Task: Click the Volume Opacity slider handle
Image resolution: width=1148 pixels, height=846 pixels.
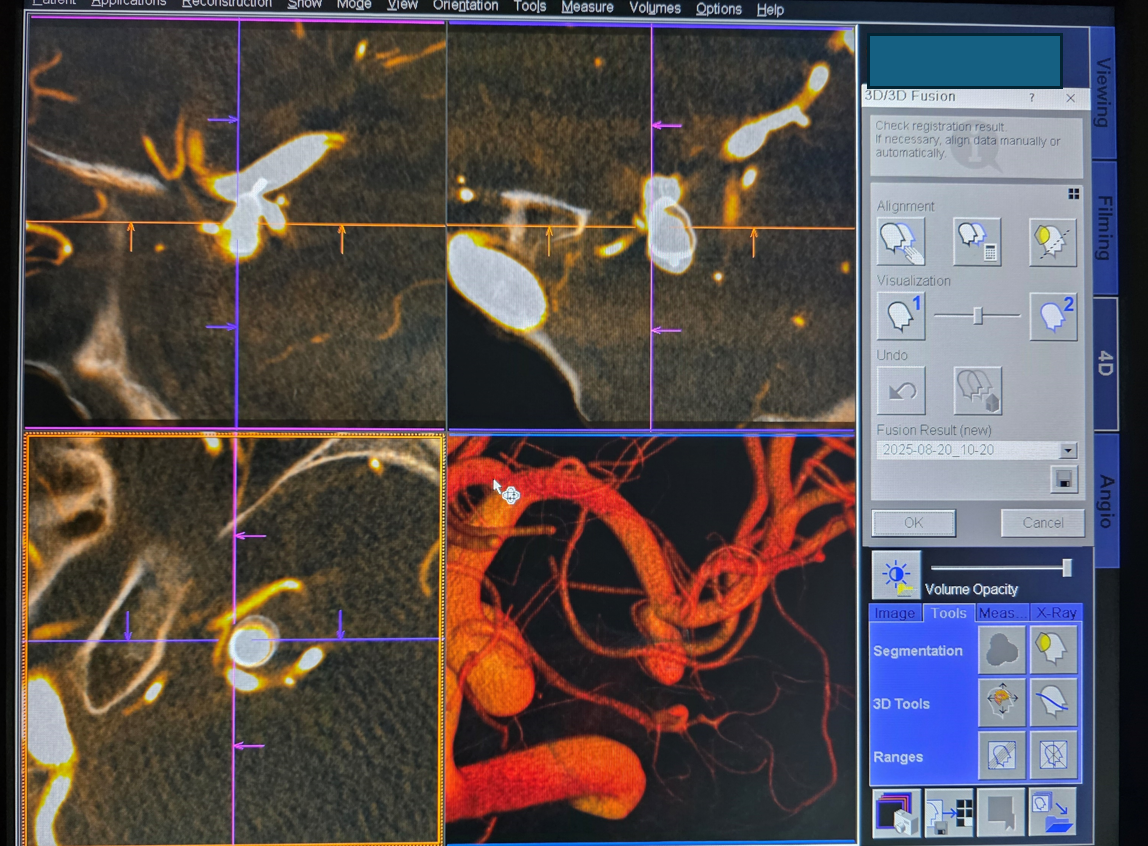Action: (x=1067, y=568)
